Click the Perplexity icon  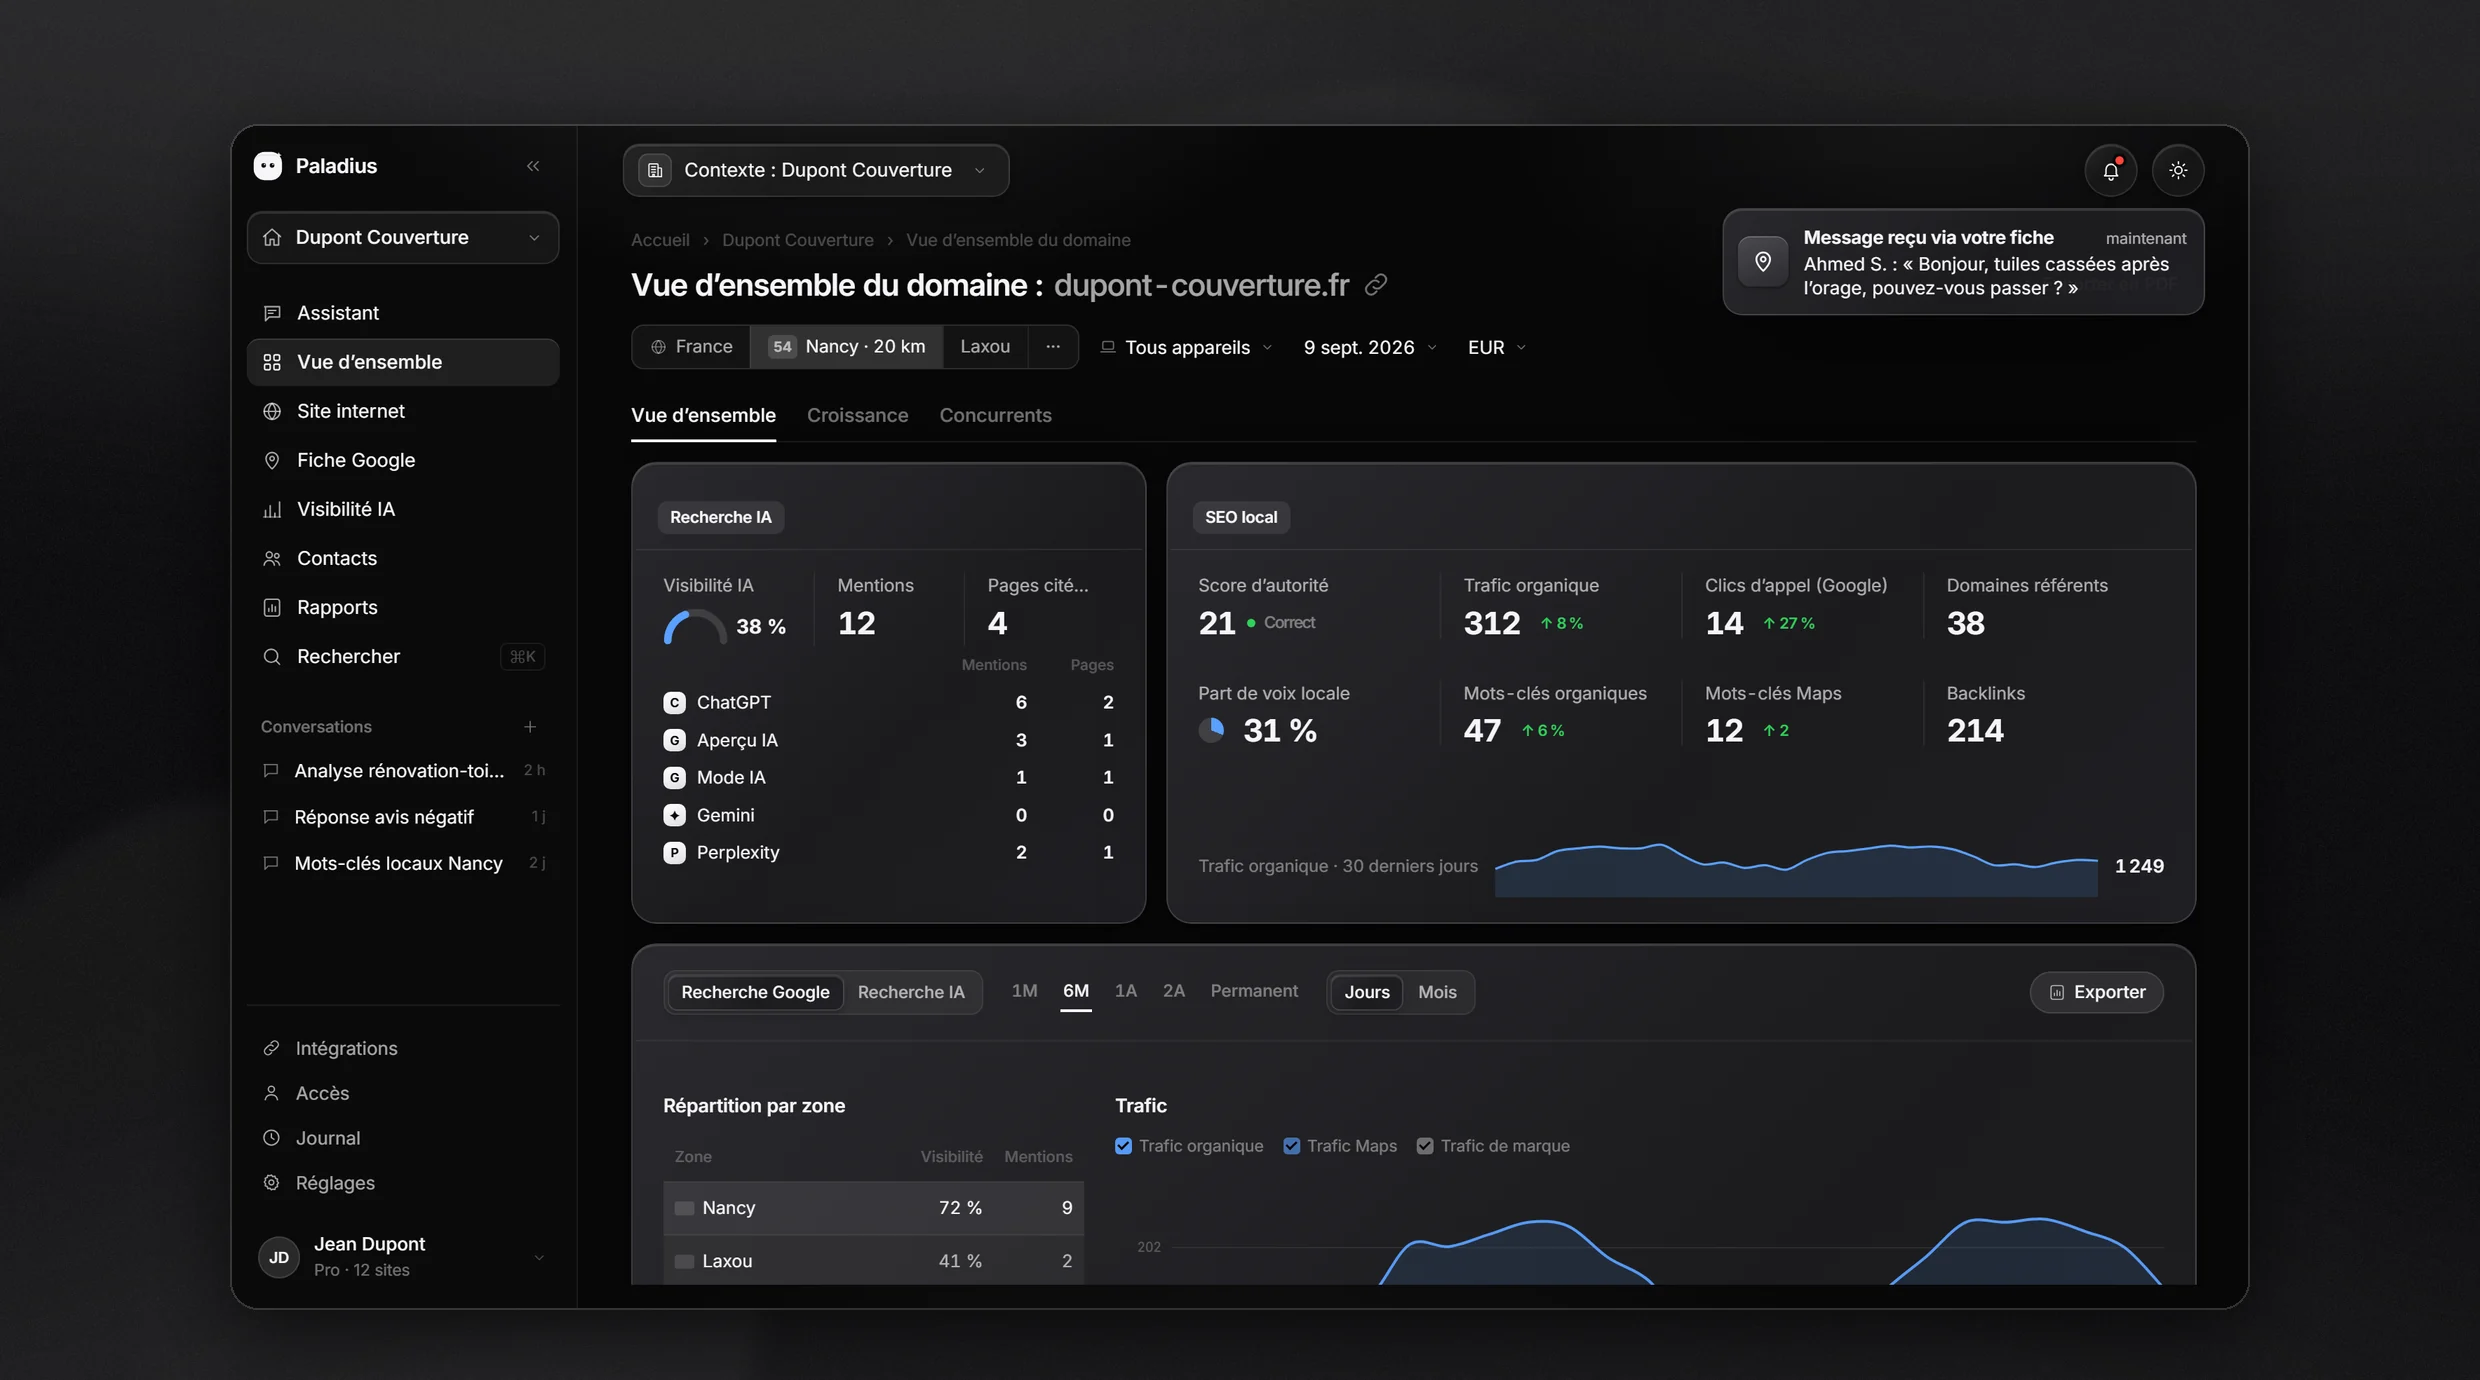click(675, 853)
